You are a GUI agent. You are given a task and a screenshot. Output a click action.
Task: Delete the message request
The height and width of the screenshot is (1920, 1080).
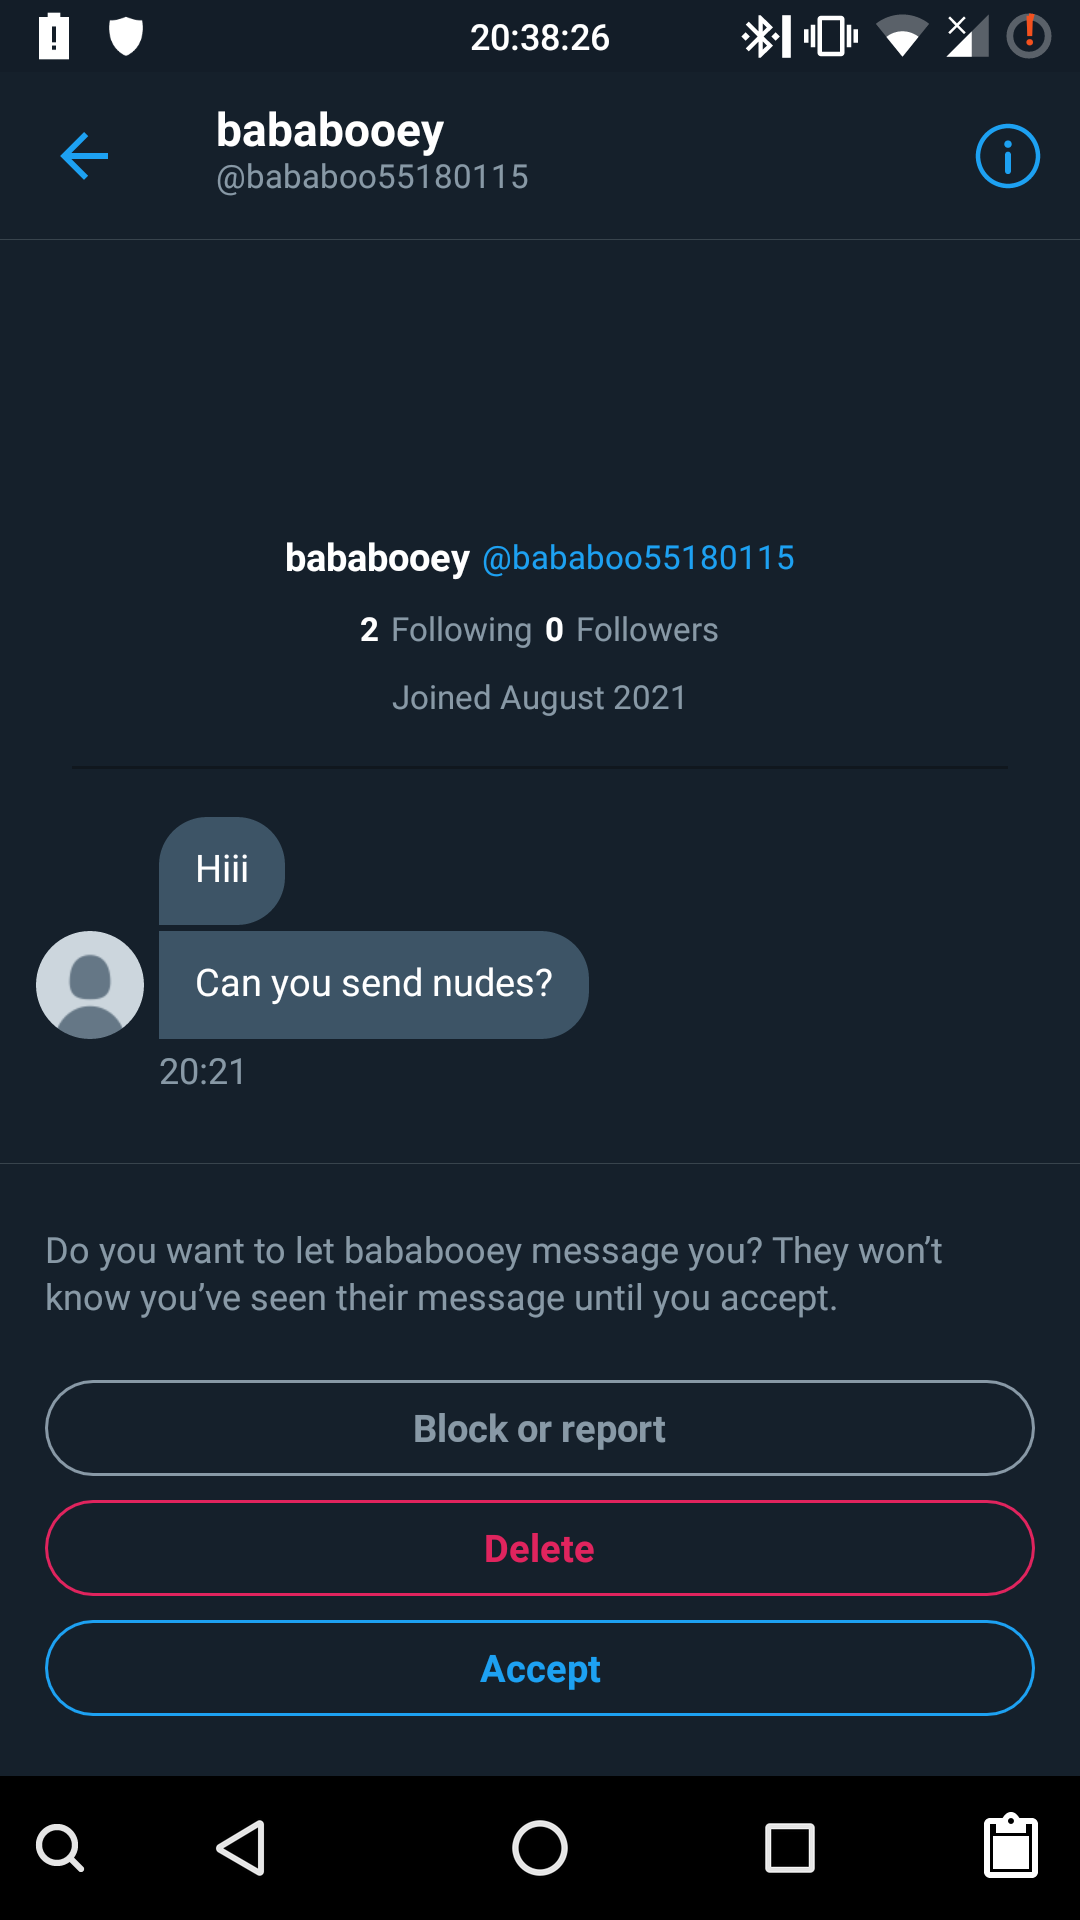pos(540,1548)
